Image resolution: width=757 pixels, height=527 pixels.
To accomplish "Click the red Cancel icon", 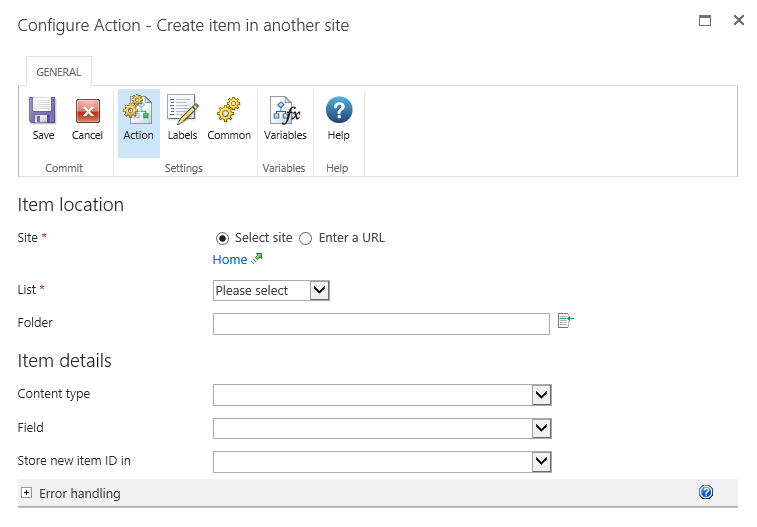I will [88, 111].
